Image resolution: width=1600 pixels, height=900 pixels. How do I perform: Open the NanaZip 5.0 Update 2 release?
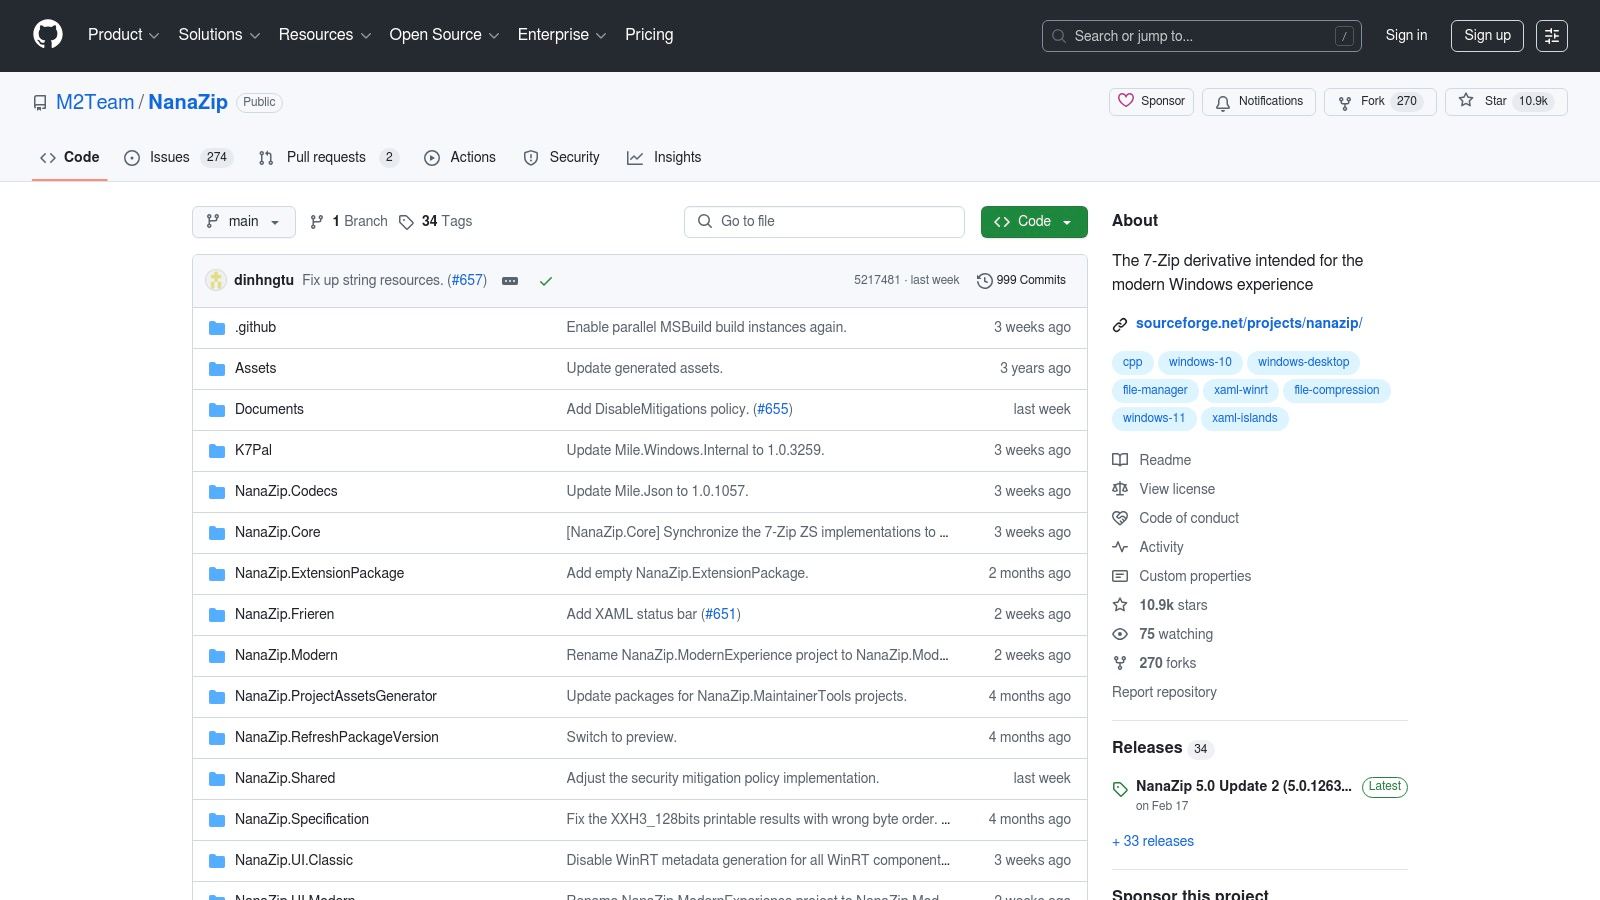click(x=1243, y=786)
